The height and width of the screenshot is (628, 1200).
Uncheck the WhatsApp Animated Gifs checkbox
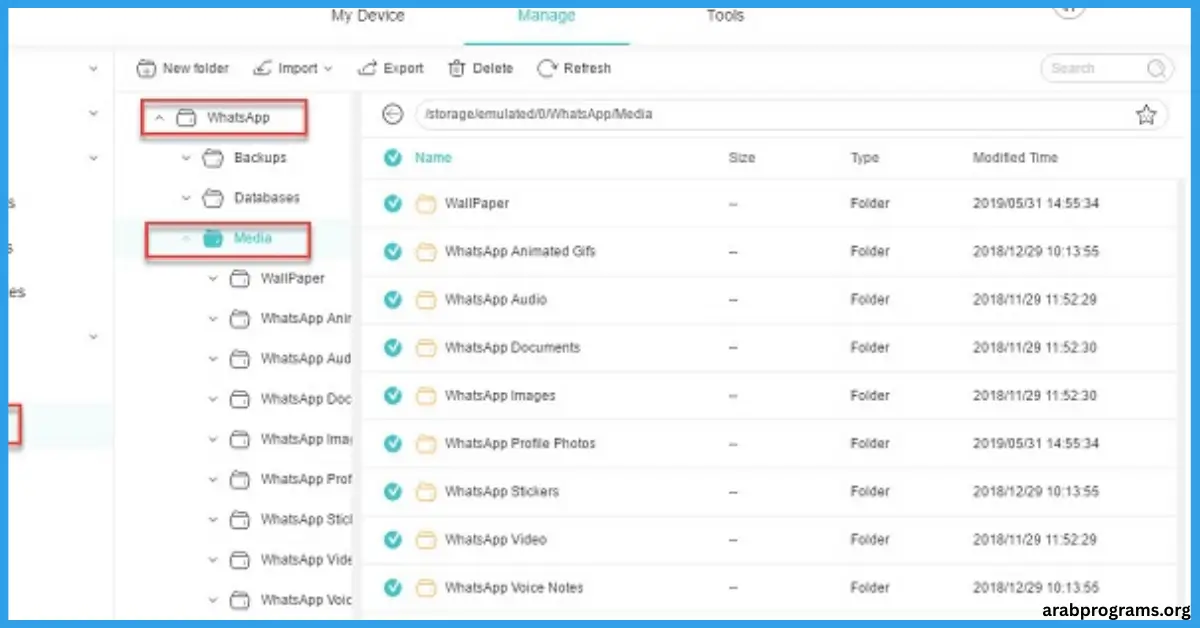pos(393,252)
